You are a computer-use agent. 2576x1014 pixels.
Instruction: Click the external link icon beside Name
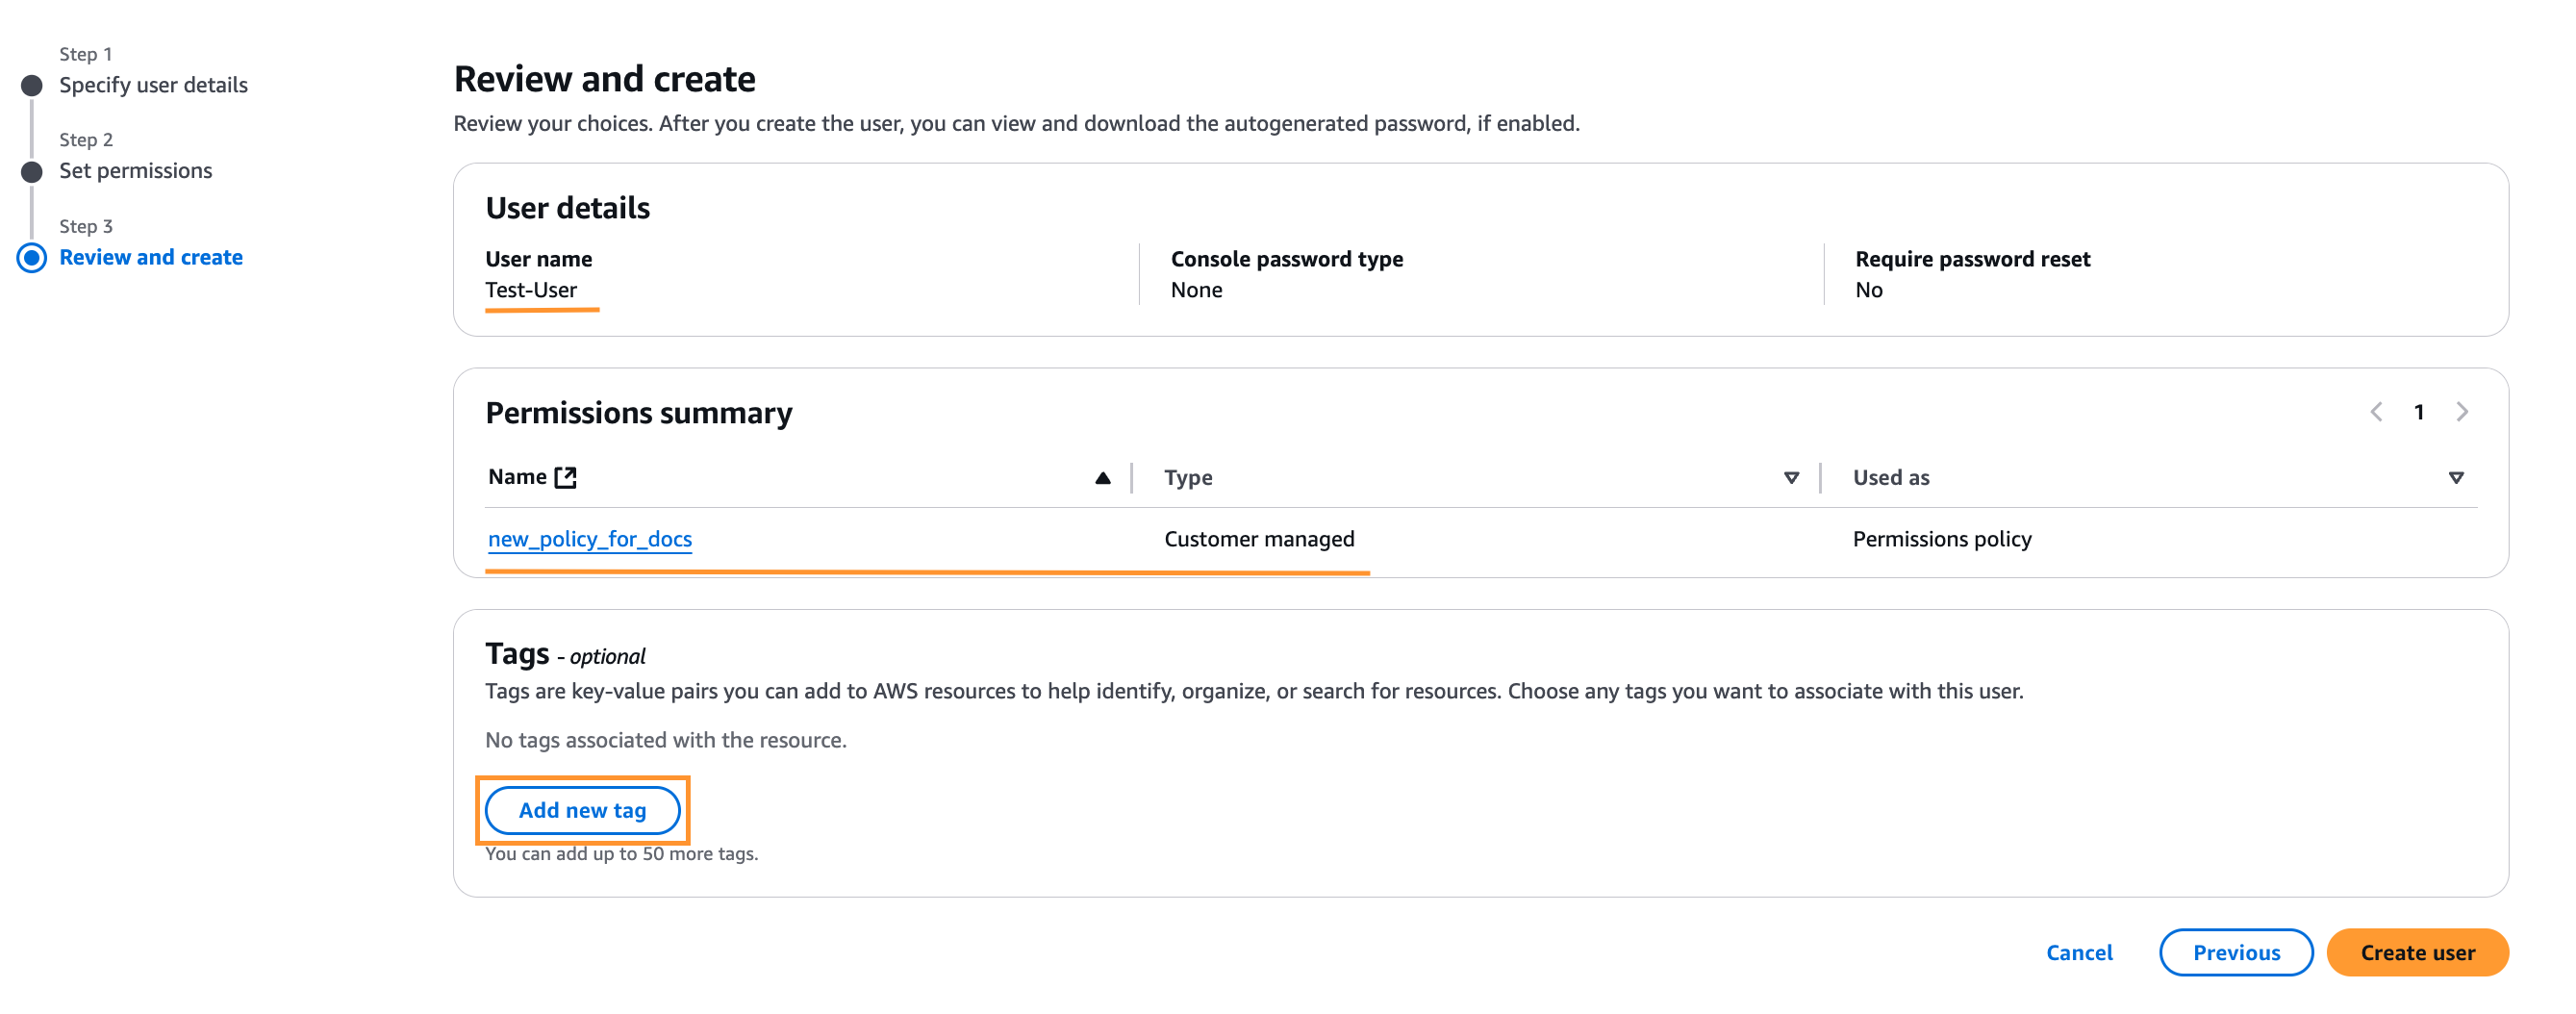coord(566,477)
